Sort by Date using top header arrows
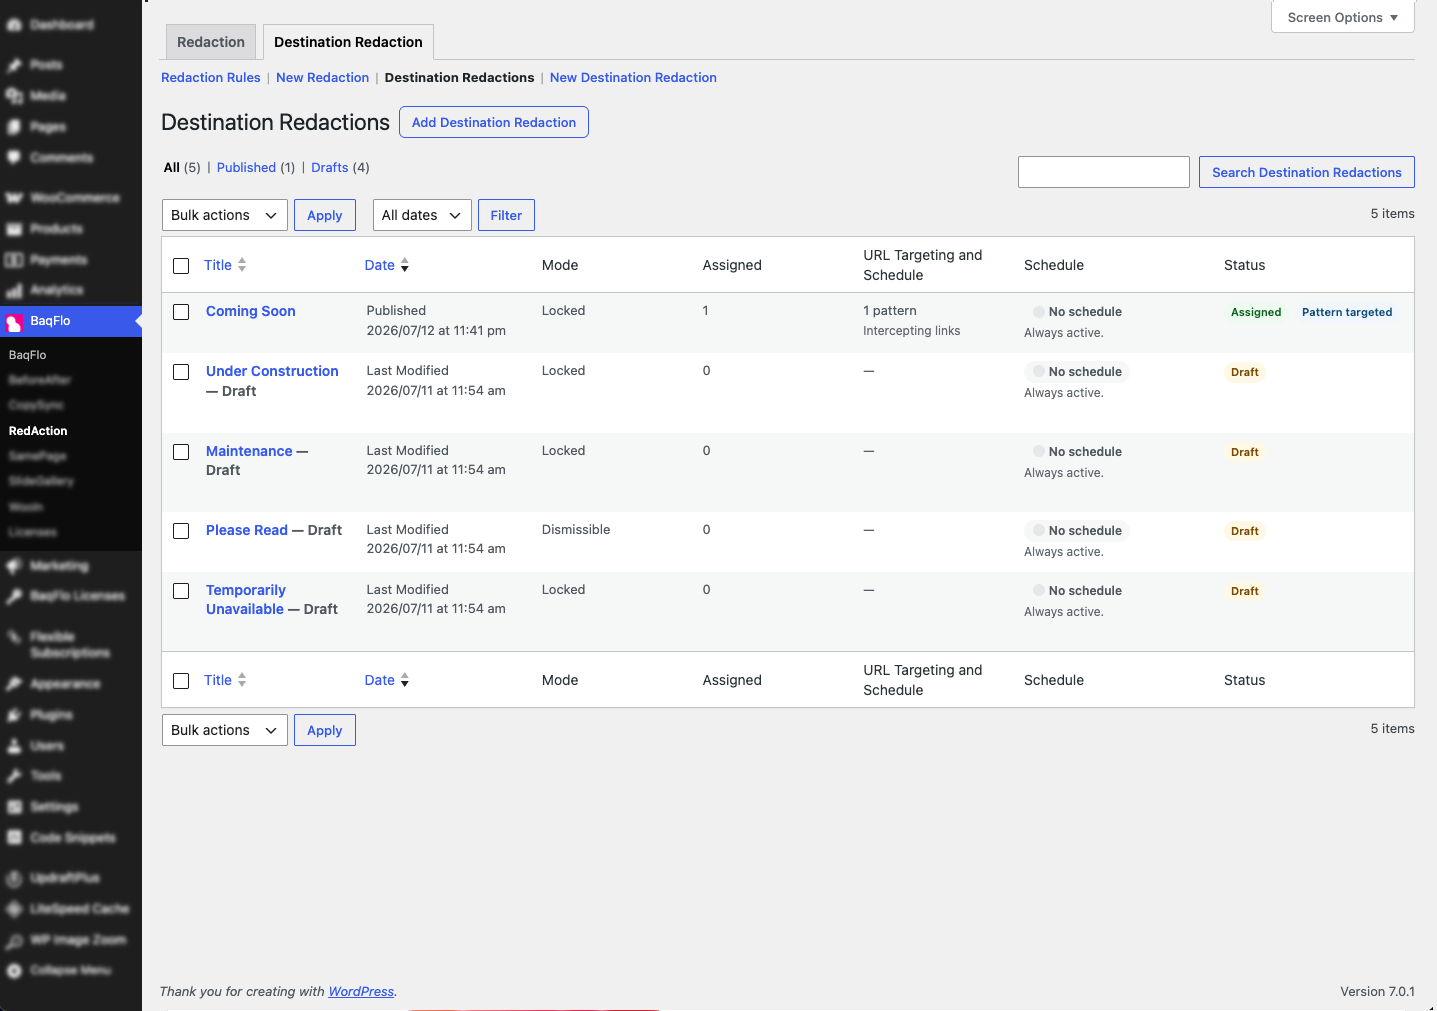Screen dimensions: 1437x1011 (404, 265)
